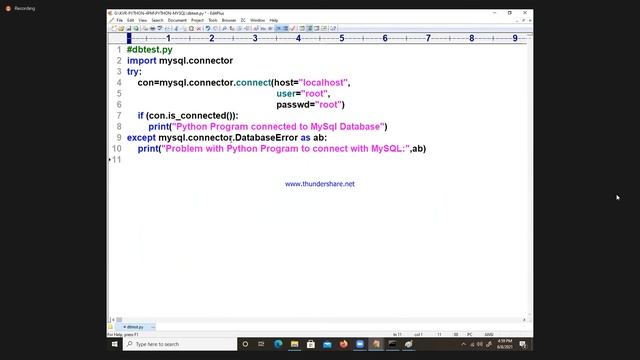Click the Print toolbar icon
Screen dimensions: 640x360
coord(152,28)
